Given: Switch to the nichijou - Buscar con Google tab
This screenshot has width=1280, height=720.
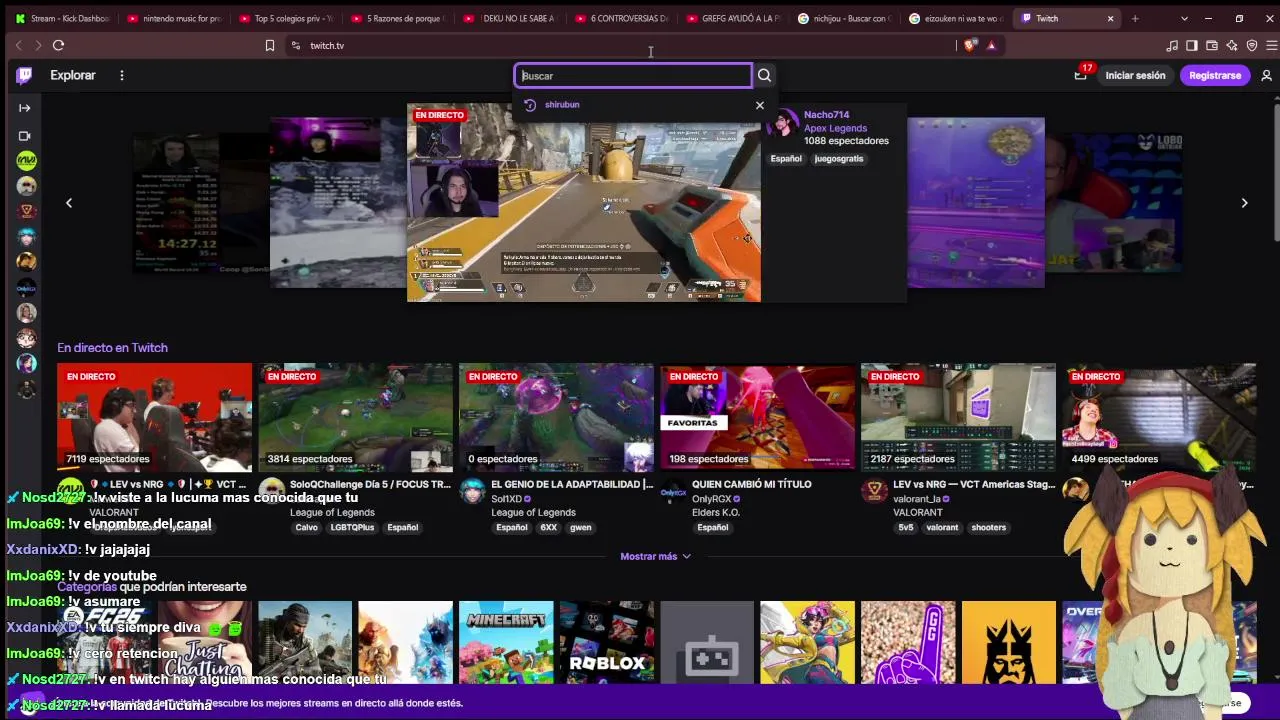Looking at the screenshot, I should pos(846,18).
